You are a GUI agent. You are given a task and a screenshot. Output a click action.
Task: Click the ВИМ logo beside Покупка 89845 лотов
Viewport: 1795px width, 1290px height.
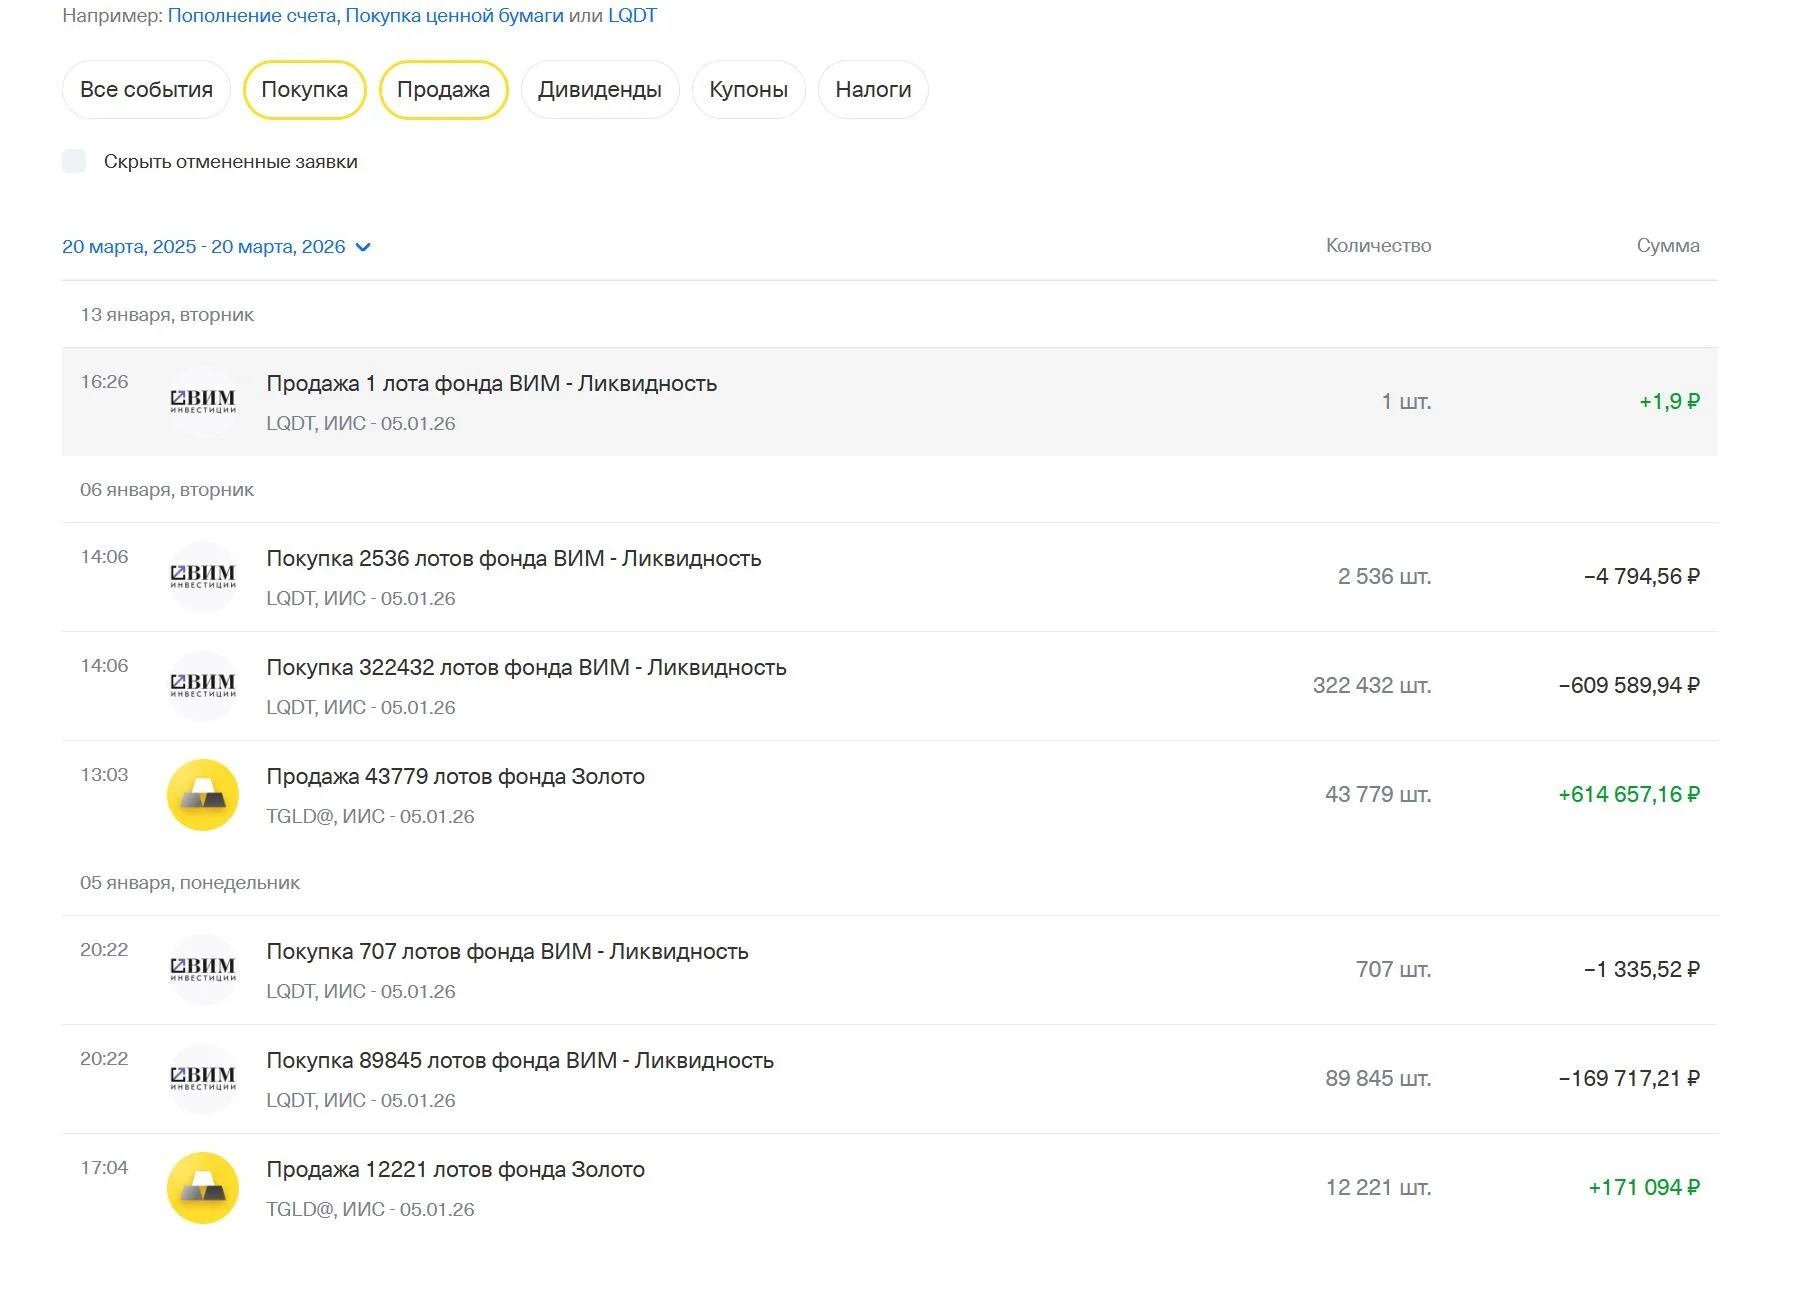pyautogui.click(x=203, y=1079)
